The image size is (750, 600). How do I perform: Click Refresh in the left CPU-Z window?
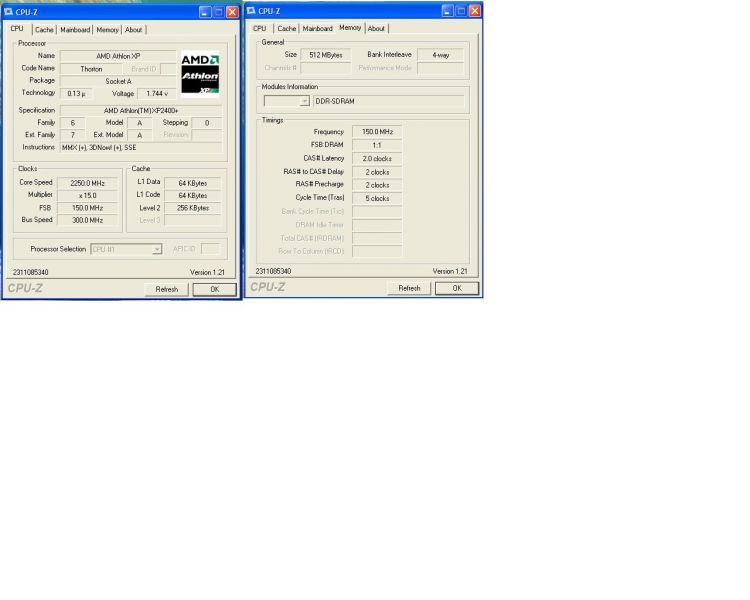click(x=166, y=289)
